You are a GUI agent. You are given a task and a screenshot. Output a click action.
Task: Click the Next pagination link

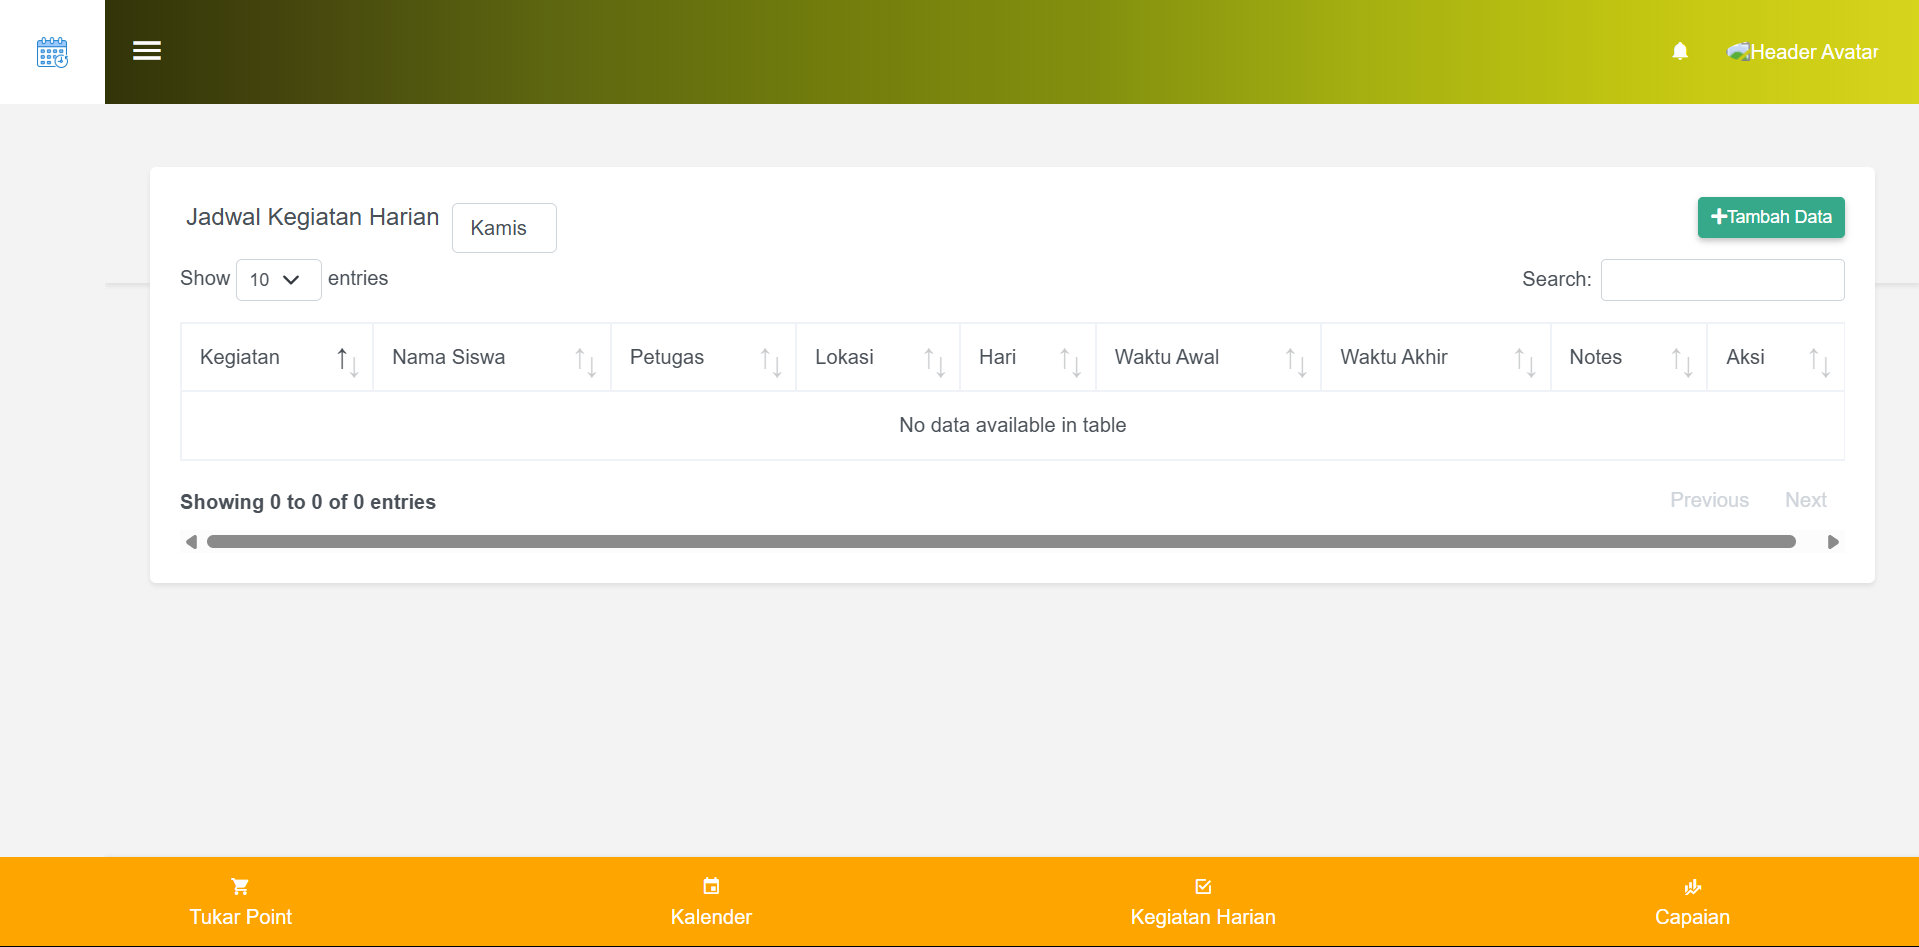tap(1805, 500)
